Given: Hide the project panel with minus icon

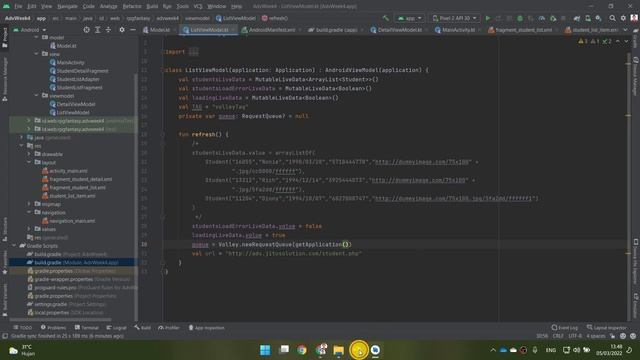Looking at the screenshot, I should pos(133,30).
